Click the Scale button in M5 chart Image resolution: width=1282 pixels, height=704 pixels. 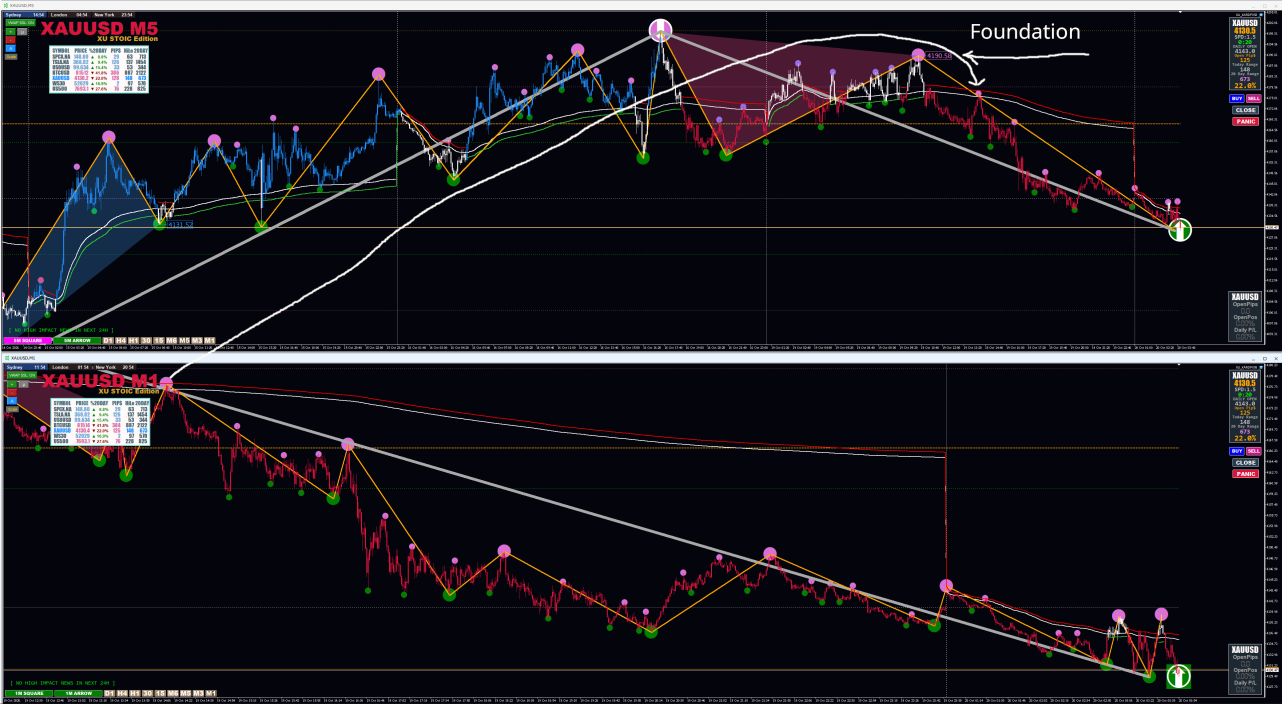point(11,57)
